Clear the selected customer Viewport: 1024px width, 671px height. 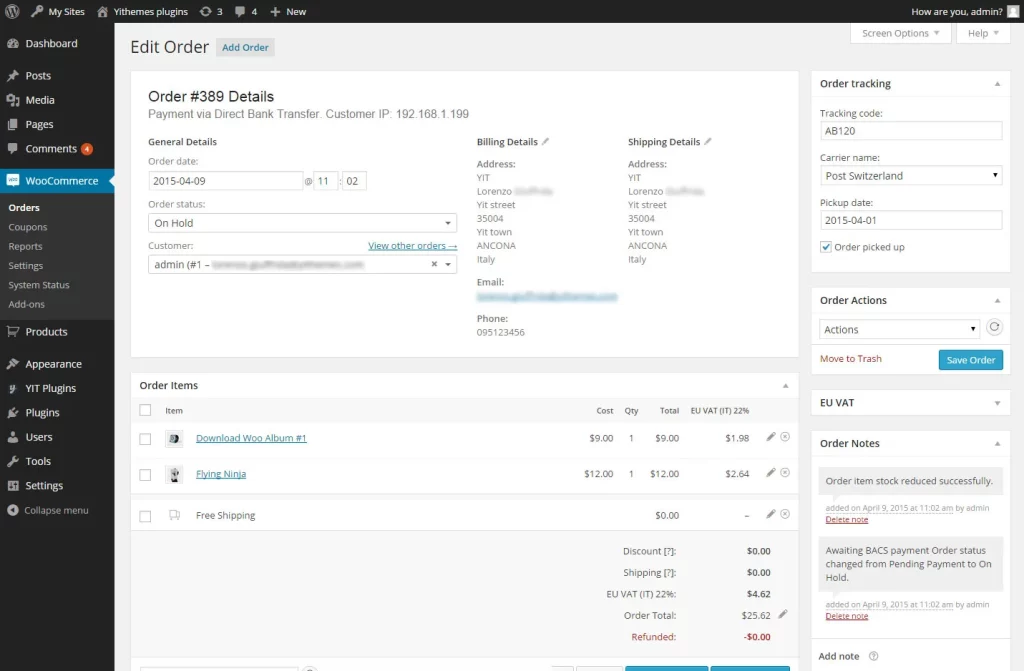coord(434,264)
